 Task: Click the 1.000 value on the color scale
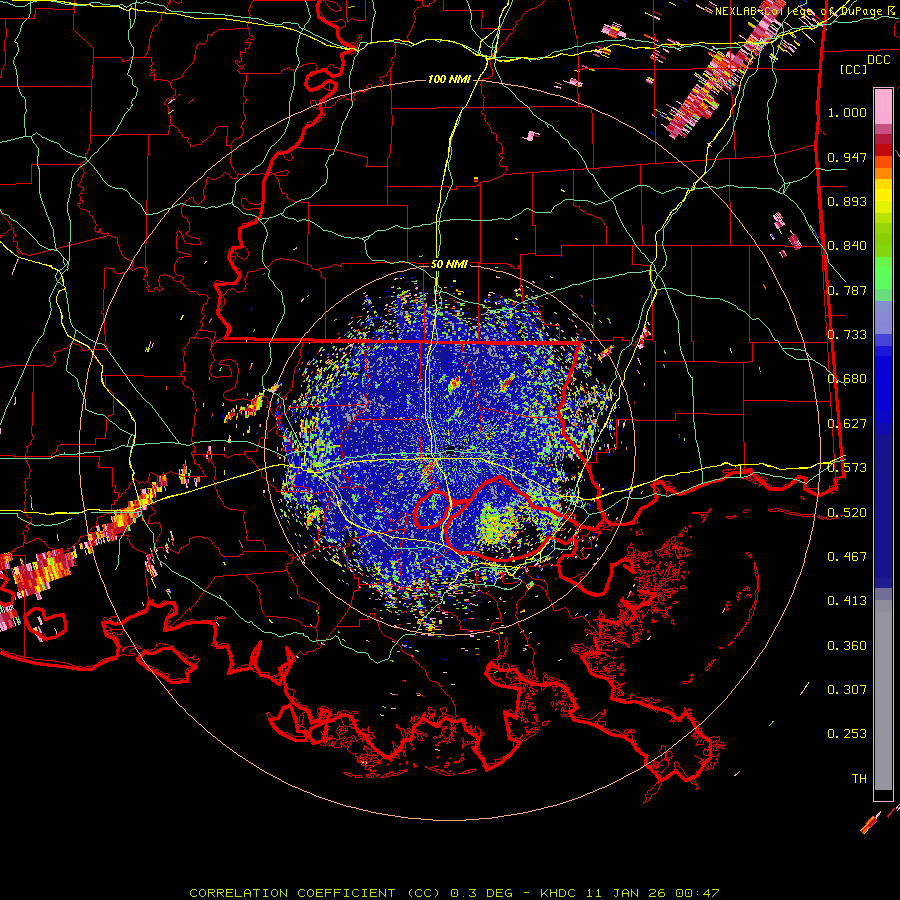pos(847,112)
